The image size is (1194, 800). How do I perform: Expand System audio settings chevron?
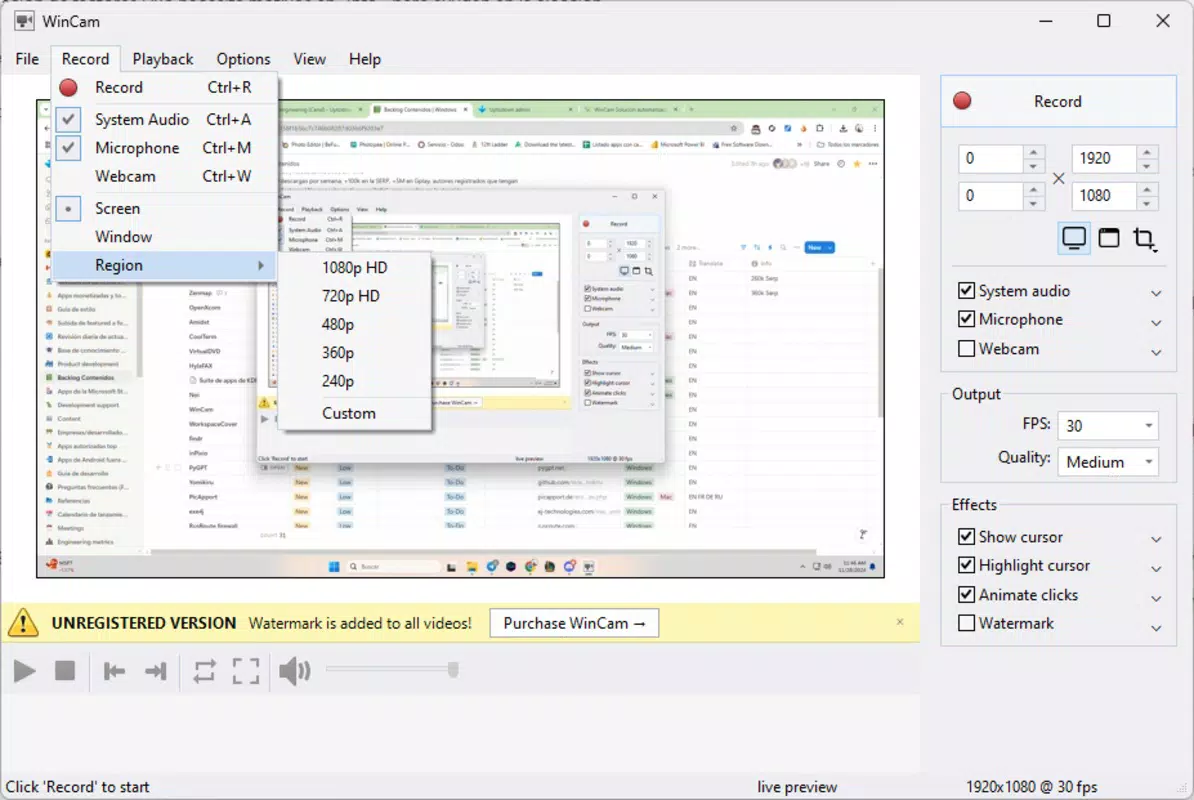pos(1156,293)
